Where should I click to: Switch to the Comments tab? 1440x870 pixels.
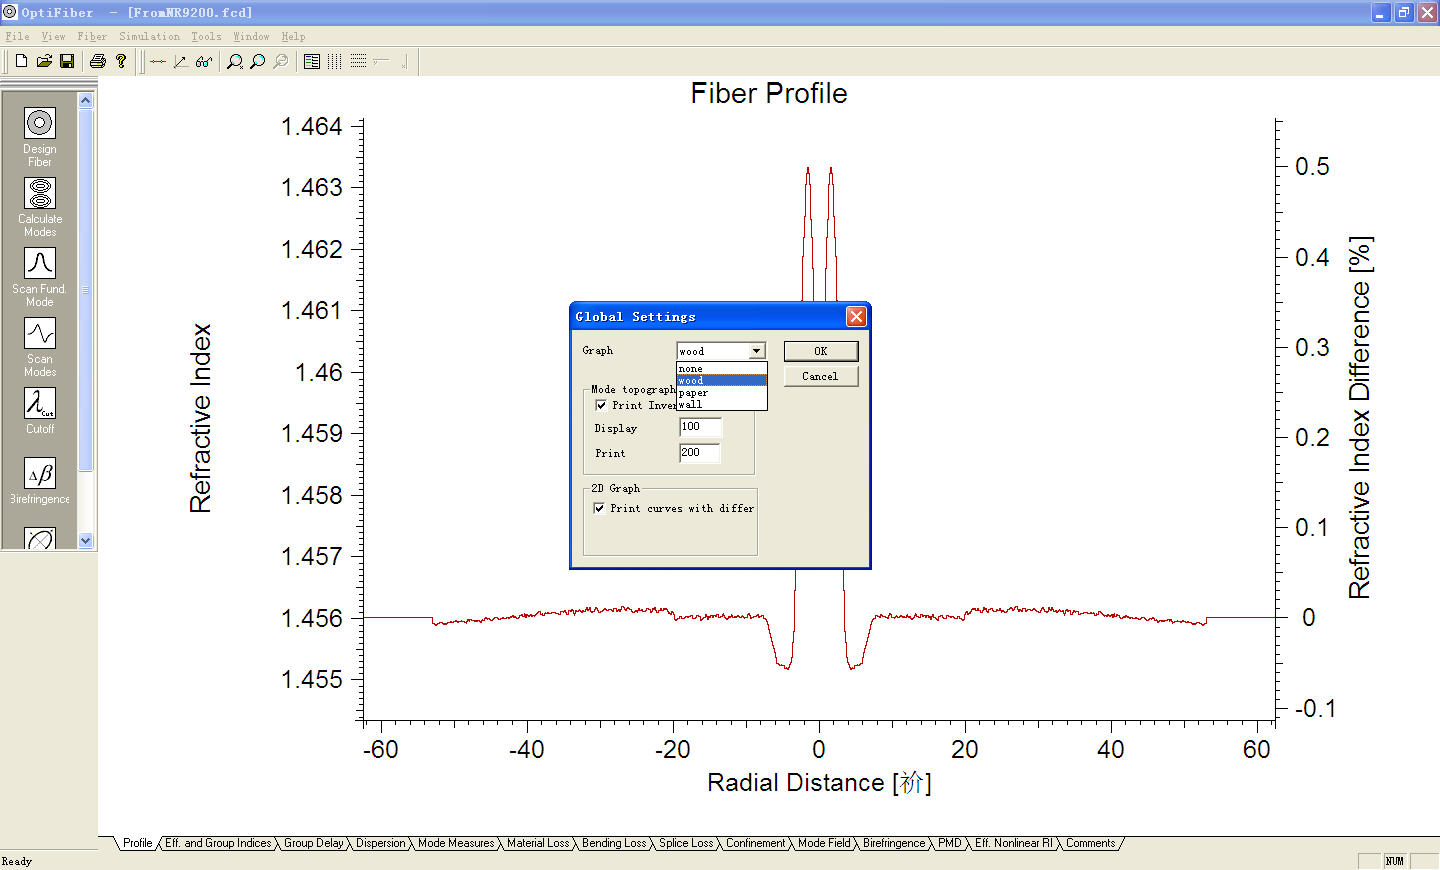[x=1090, y=843]
